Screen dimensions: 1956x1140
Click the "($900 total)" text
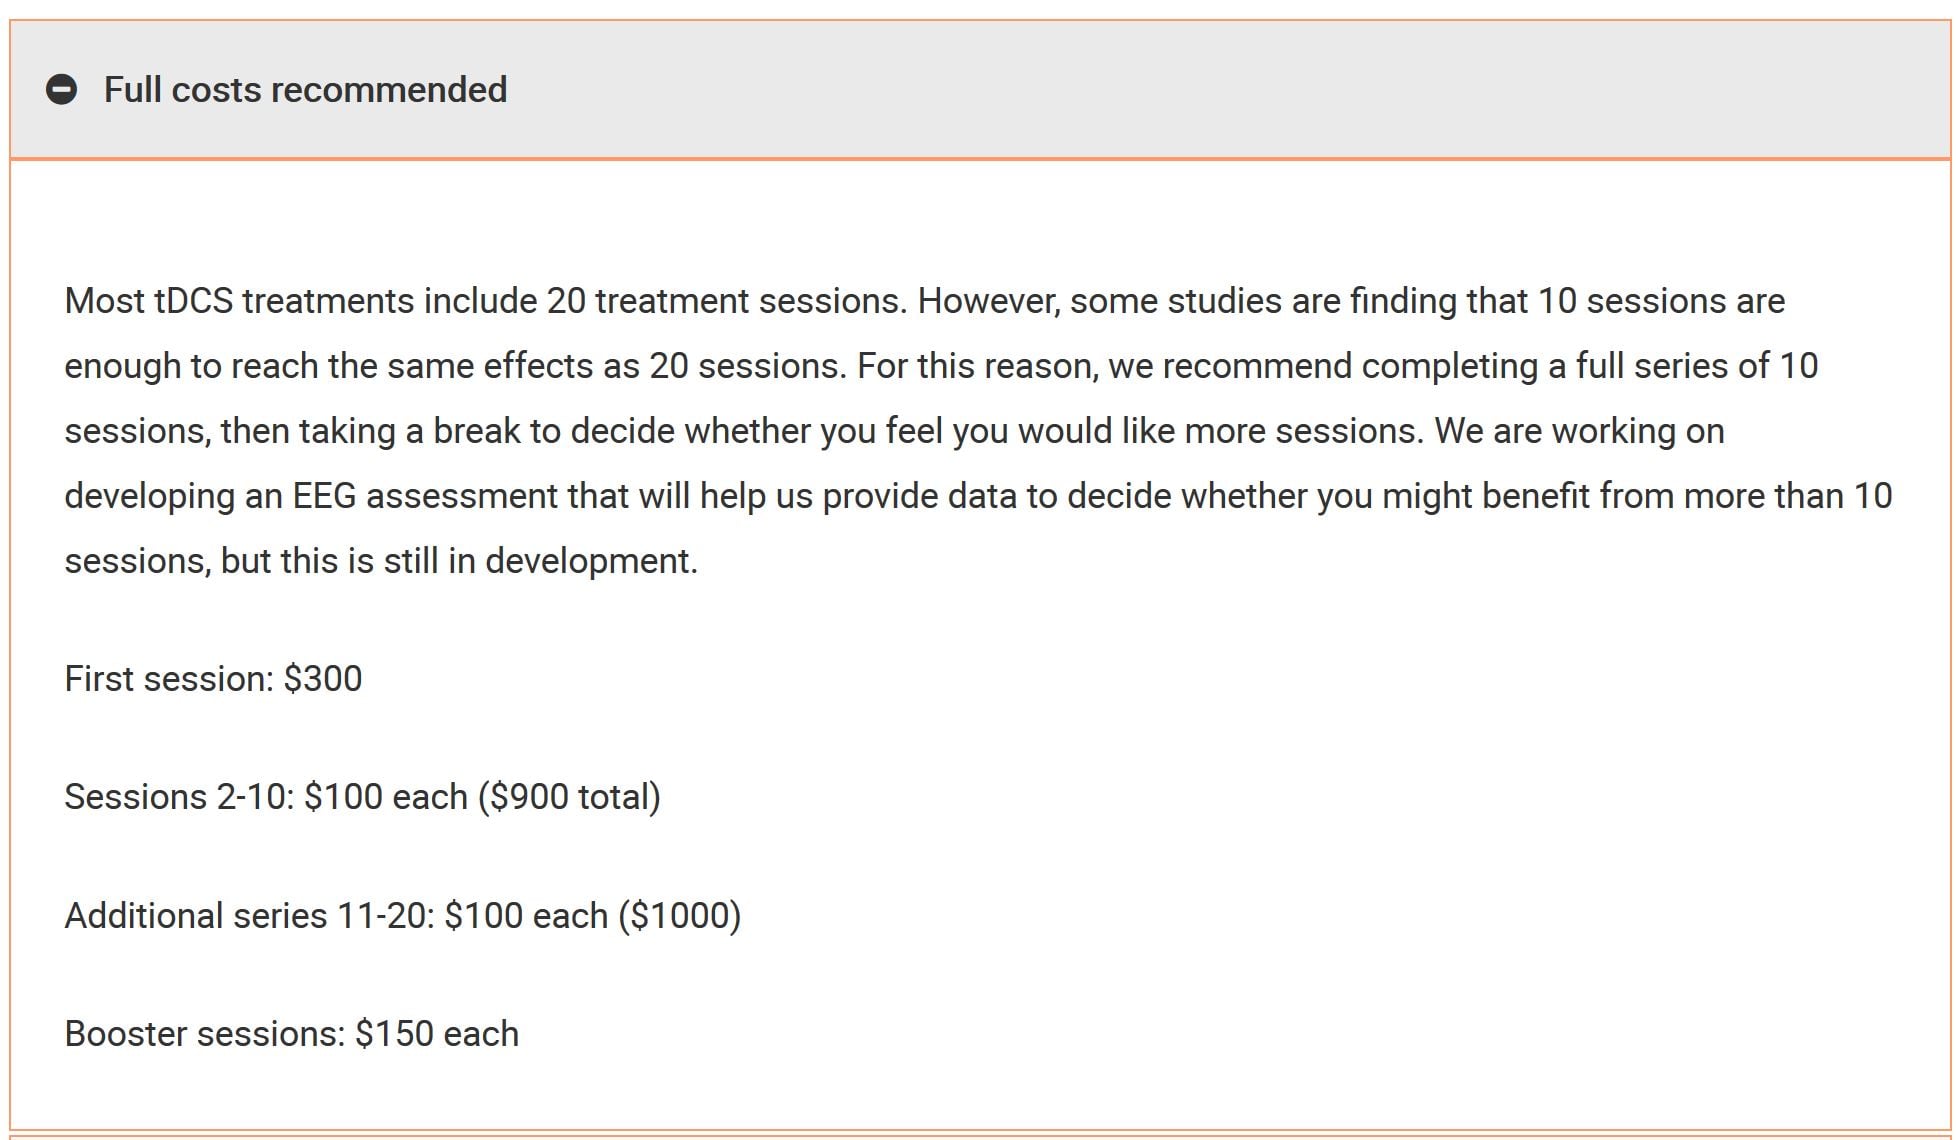[569, 797]
